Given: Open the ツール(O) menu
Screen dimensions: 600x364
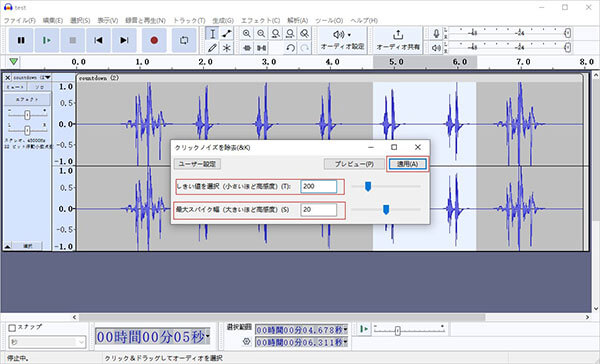Looking at the screenshot, I should tap(329, 20).
